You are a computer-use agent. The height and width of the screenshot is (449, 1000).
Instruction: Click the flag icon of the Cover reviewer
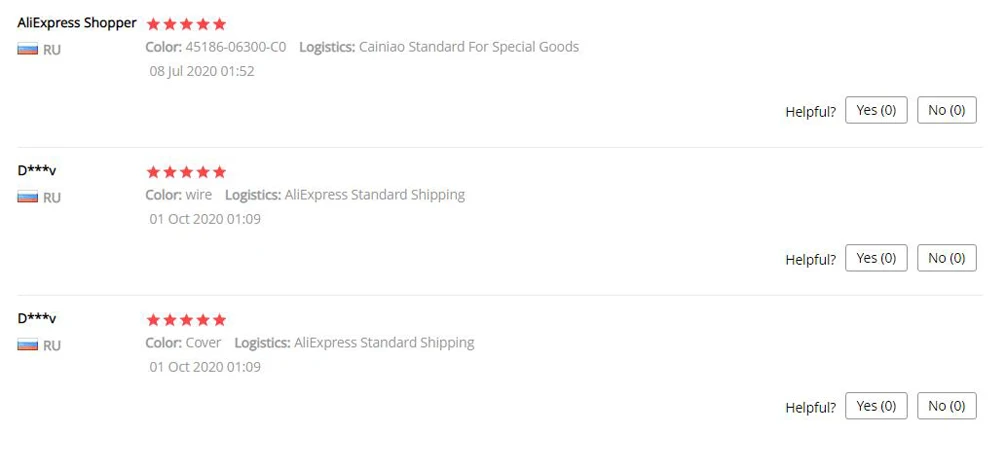pyautogui.click(x=28, y=345)
